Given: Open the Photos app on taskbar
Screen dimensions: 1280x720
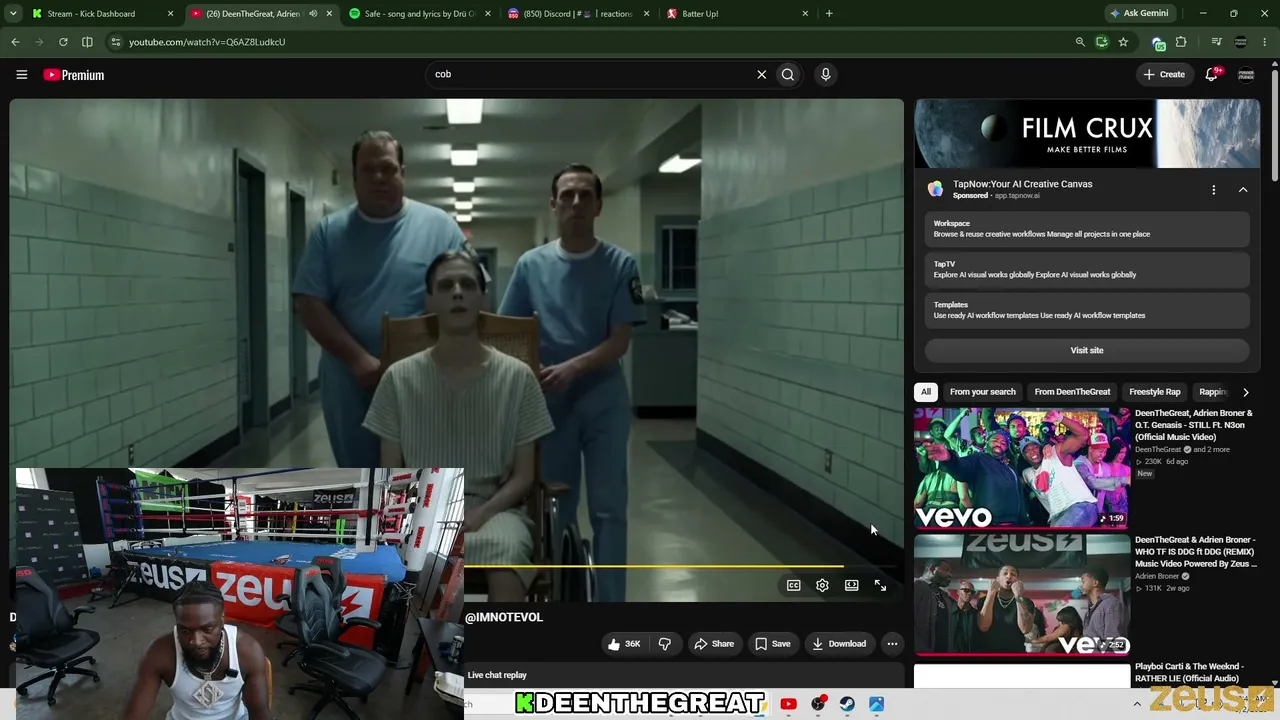Looking at the screenshot, I should [x=876, y=704].
